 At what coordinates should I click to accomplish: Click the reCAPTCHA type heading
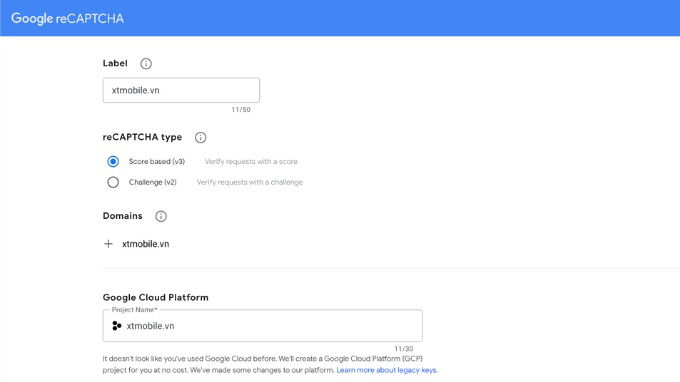[x=142, y=137]
